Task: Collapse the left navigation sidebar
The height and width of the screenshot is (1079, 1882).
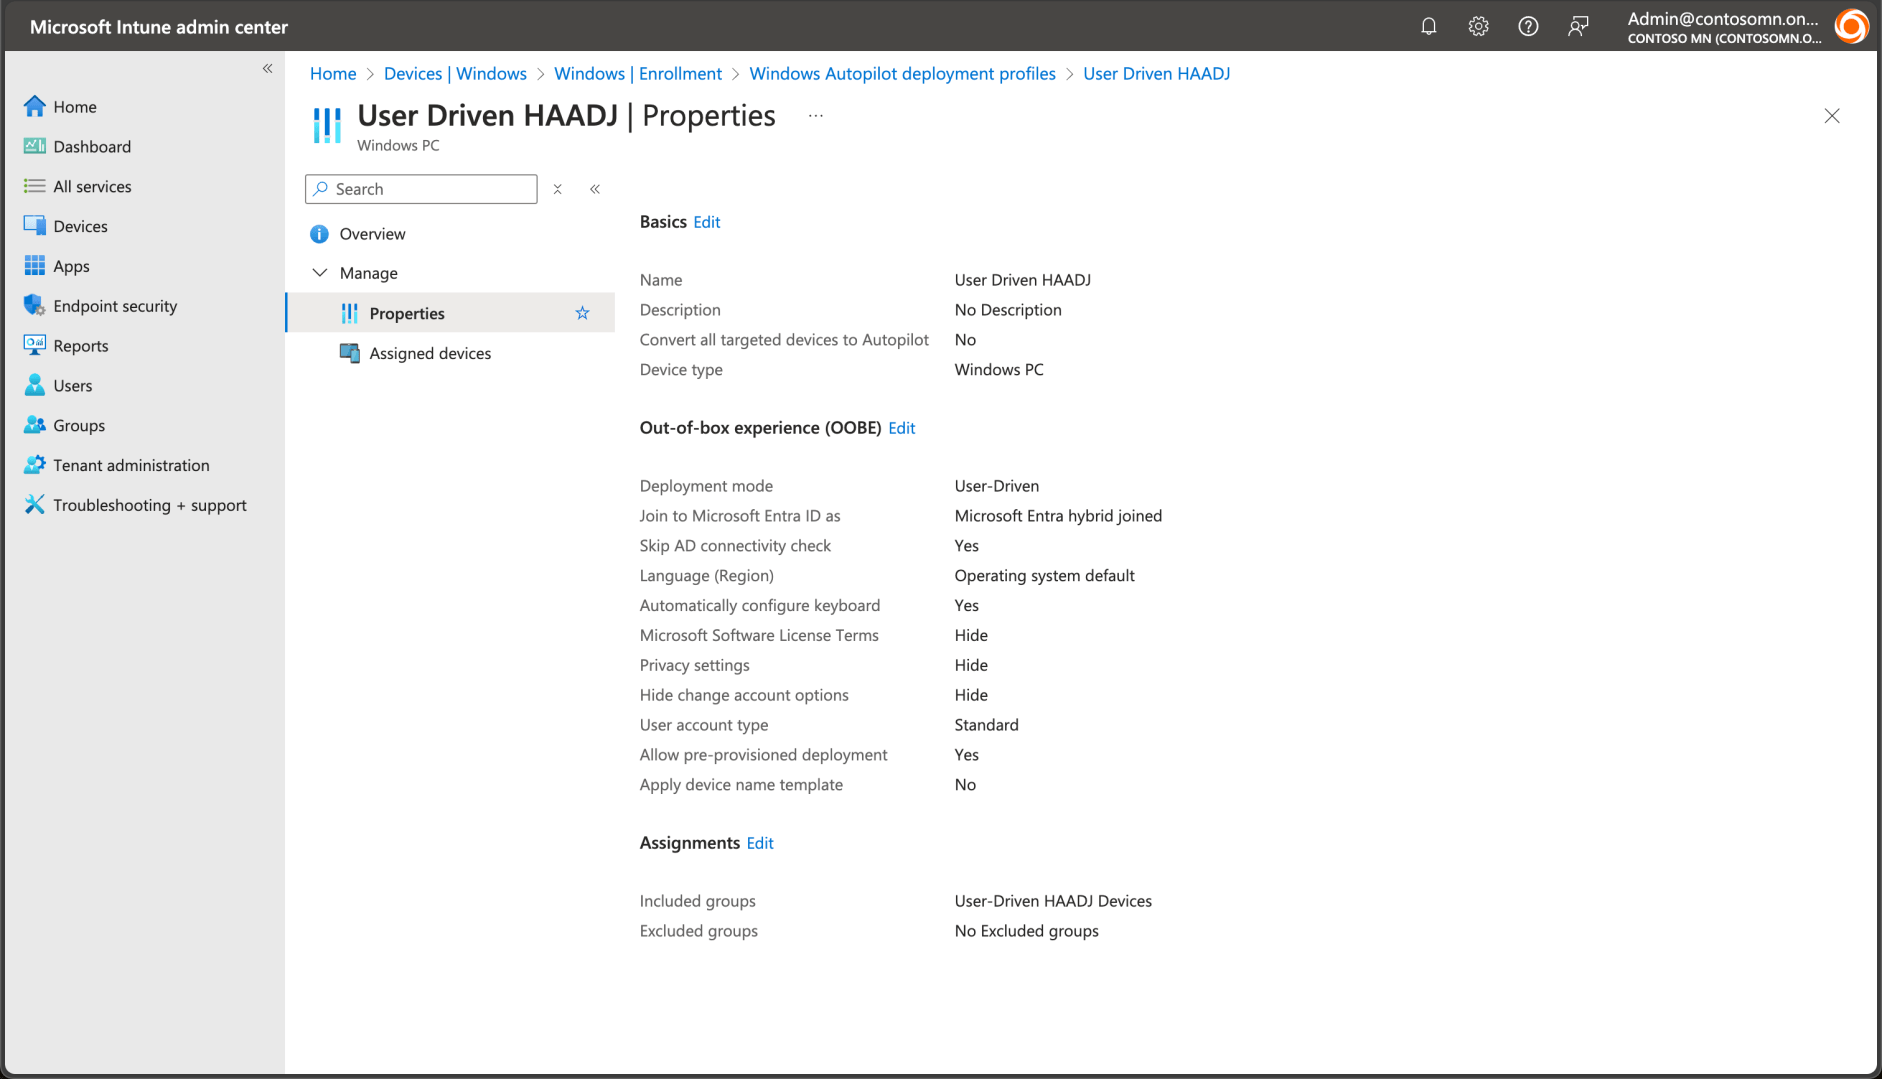Action: click(267, 68)
